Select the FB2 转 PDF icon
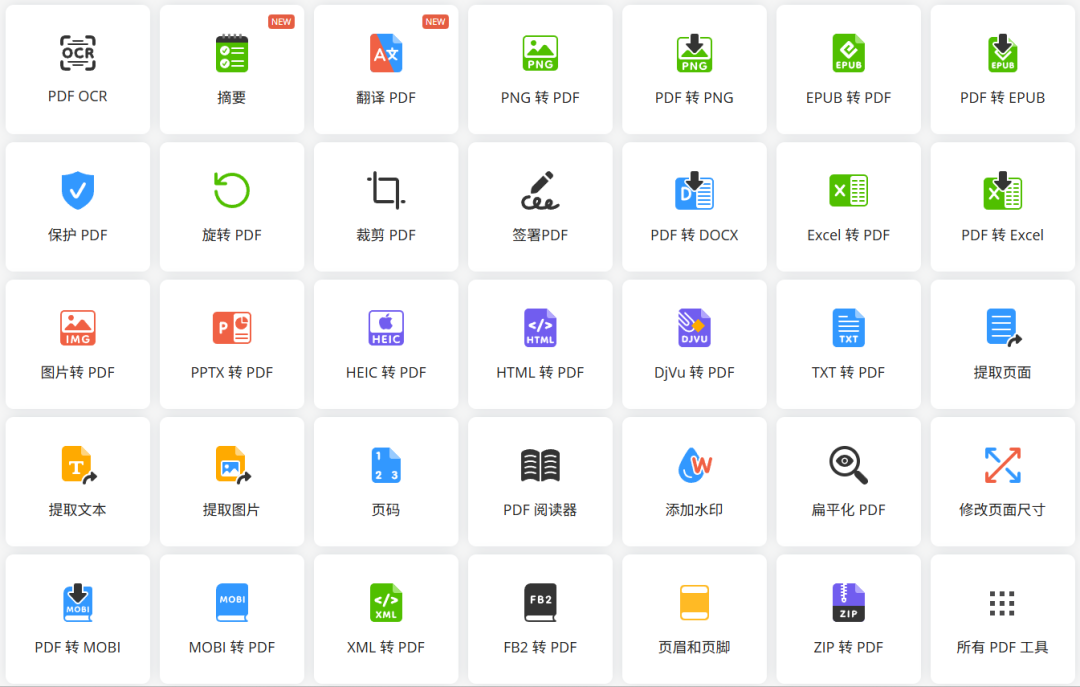1080x687 pixels. (x=540, y=602)
